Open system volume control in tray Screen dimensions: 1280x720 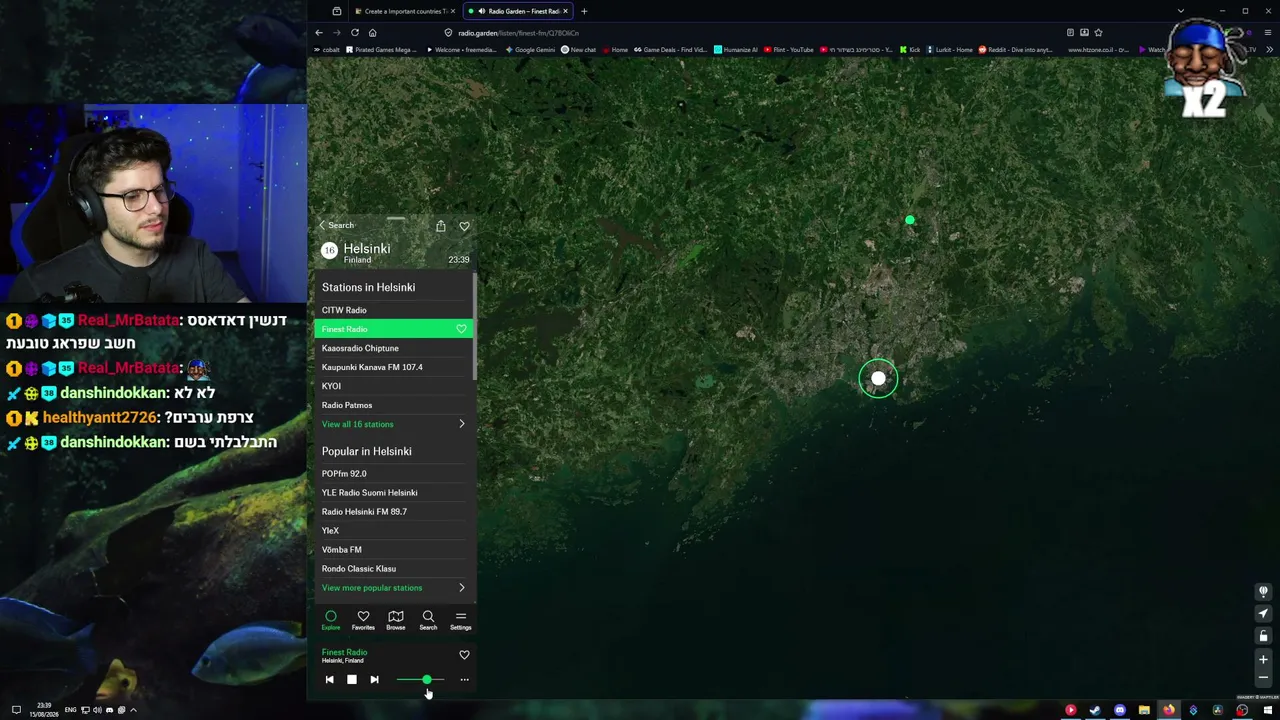97,710
